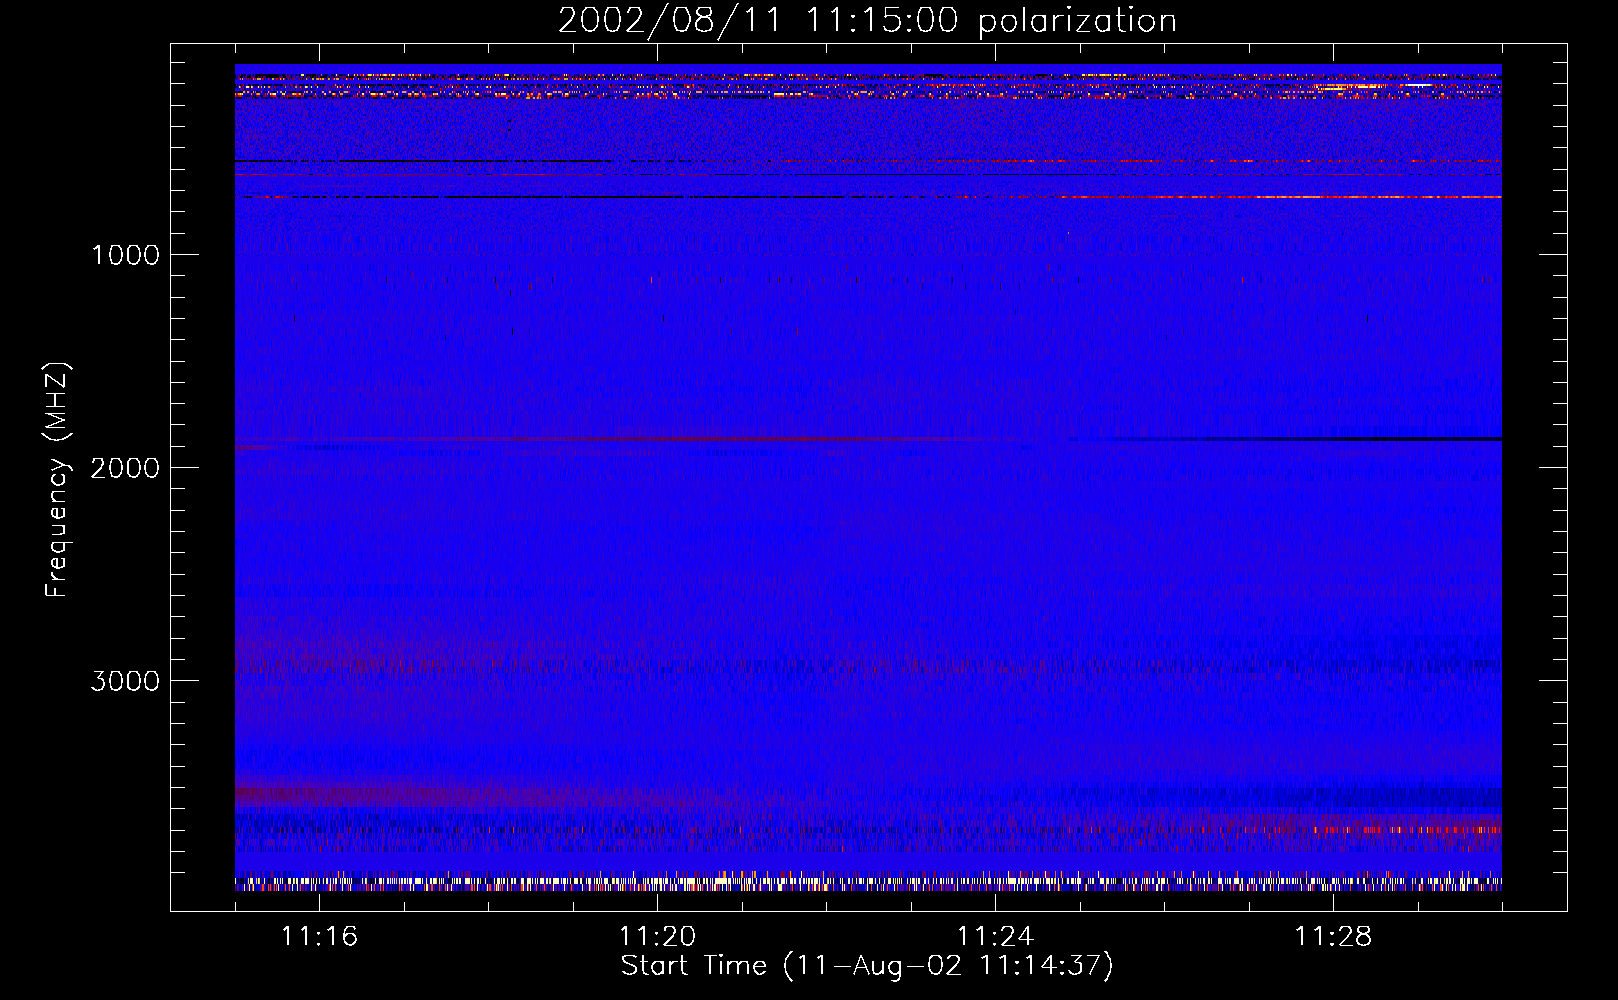Click the "11:24" time tick label

pyautogui.click(x=995, y=936)
